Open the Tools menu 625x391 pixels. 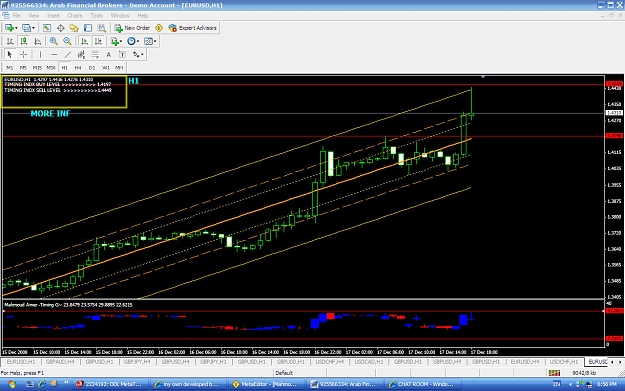96,16
